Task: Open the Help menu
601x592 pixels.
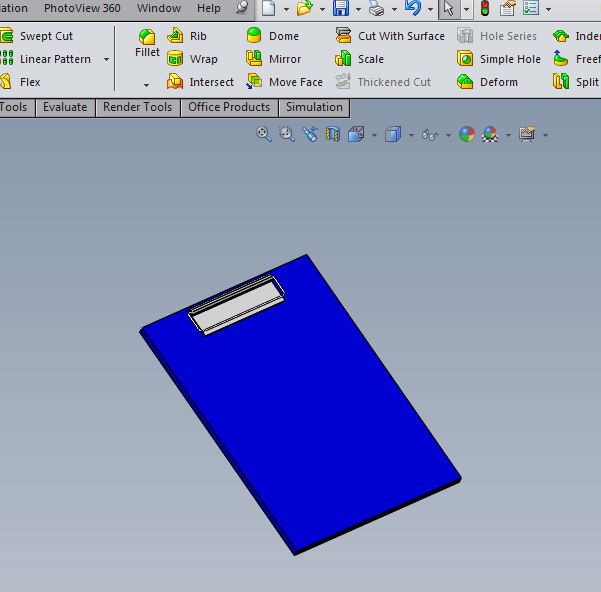Action: [209, 8]
